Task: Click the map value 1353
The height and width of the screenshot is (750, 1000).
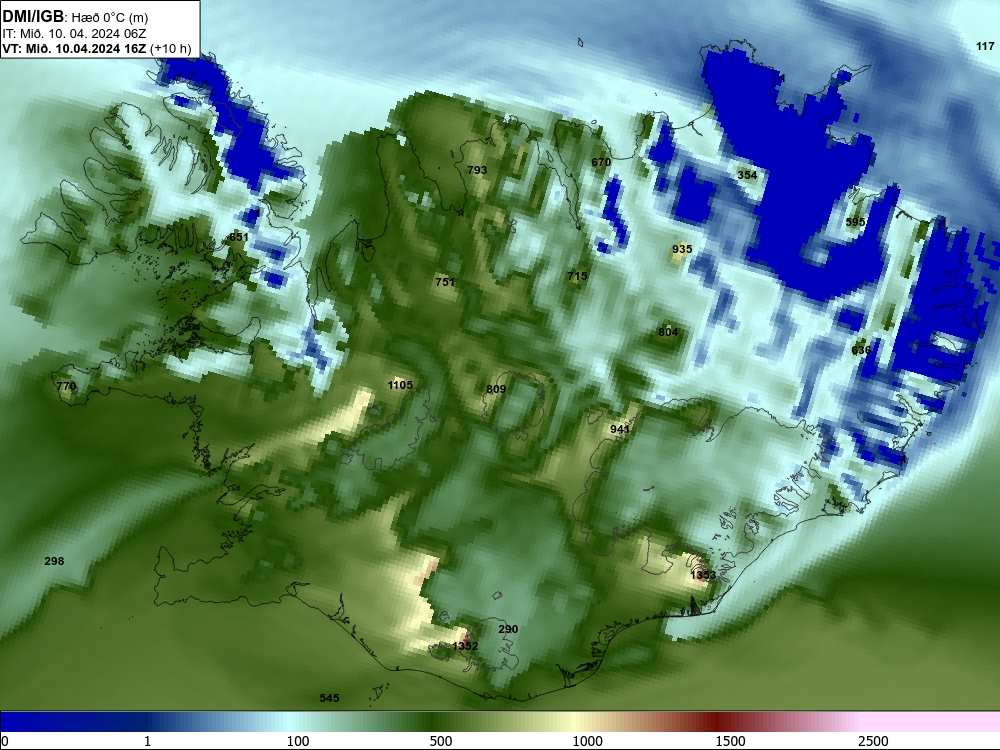Action: 703,575
